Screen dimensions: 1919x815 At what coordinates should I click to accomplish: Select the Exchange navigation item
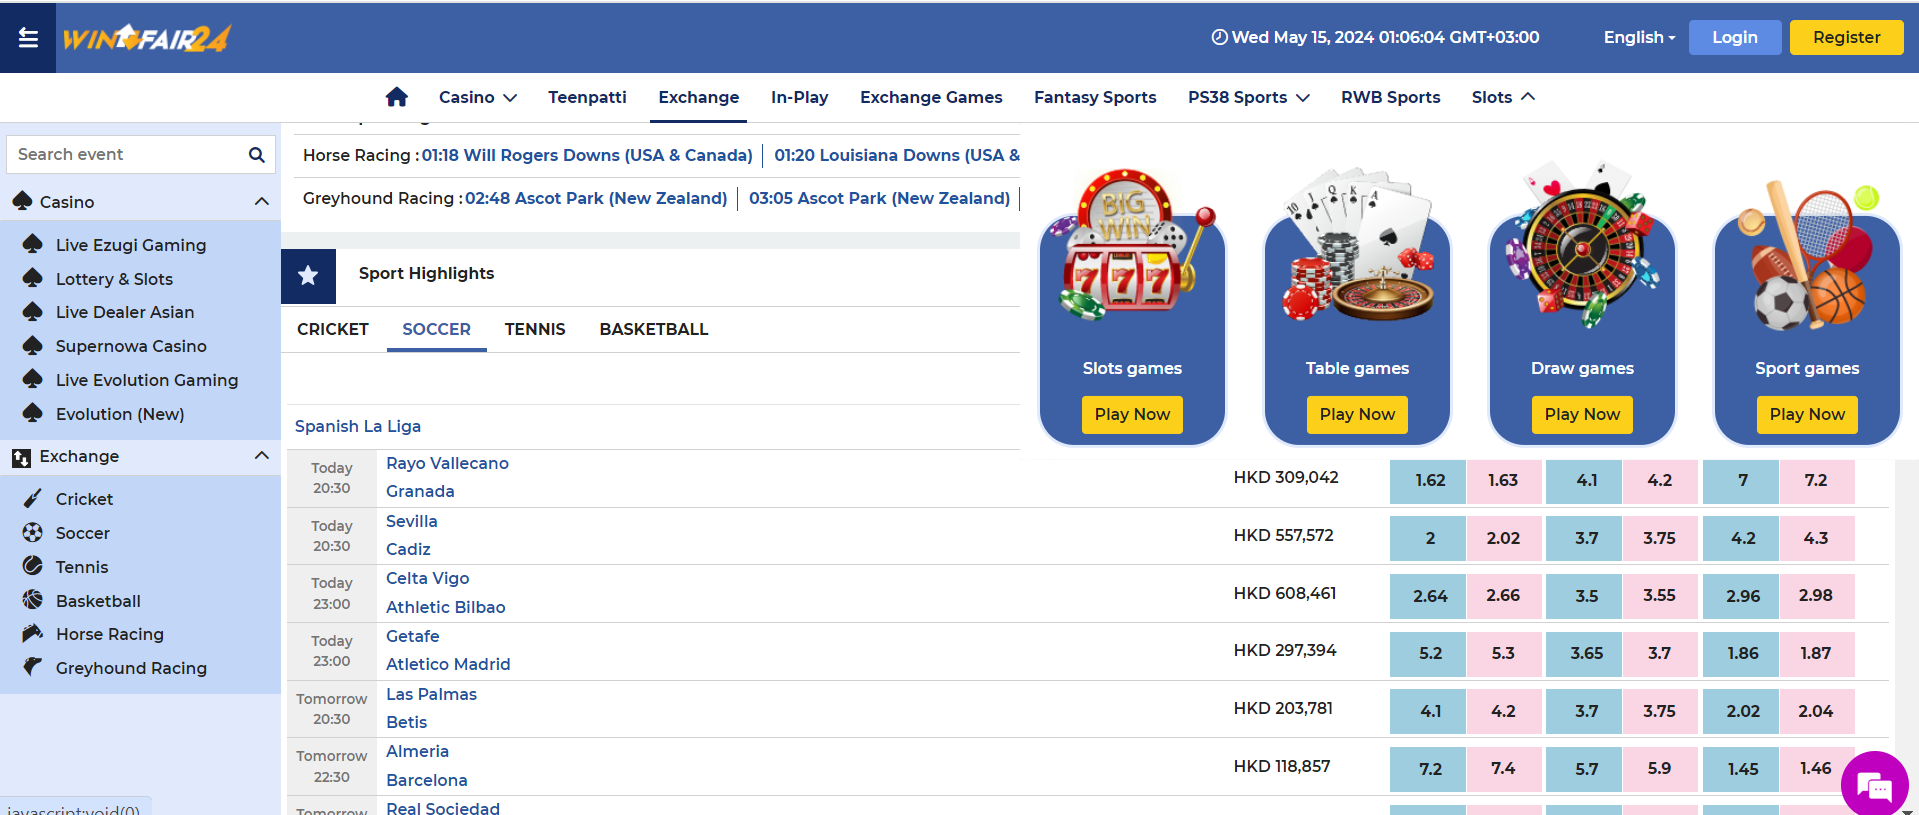pos(698,97)
